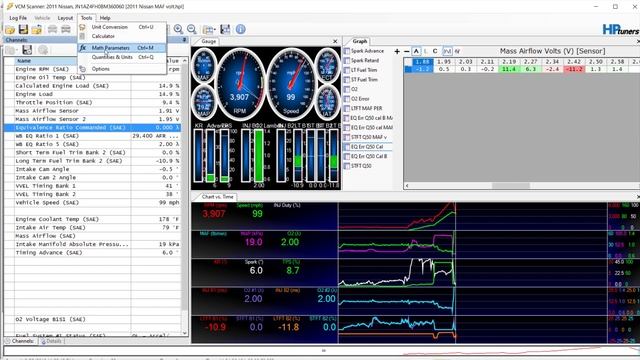The height and width of the screenshot is (360, 640).
Task: Click the minus button in Graph toolbar
Action: (x=407, y=51)
